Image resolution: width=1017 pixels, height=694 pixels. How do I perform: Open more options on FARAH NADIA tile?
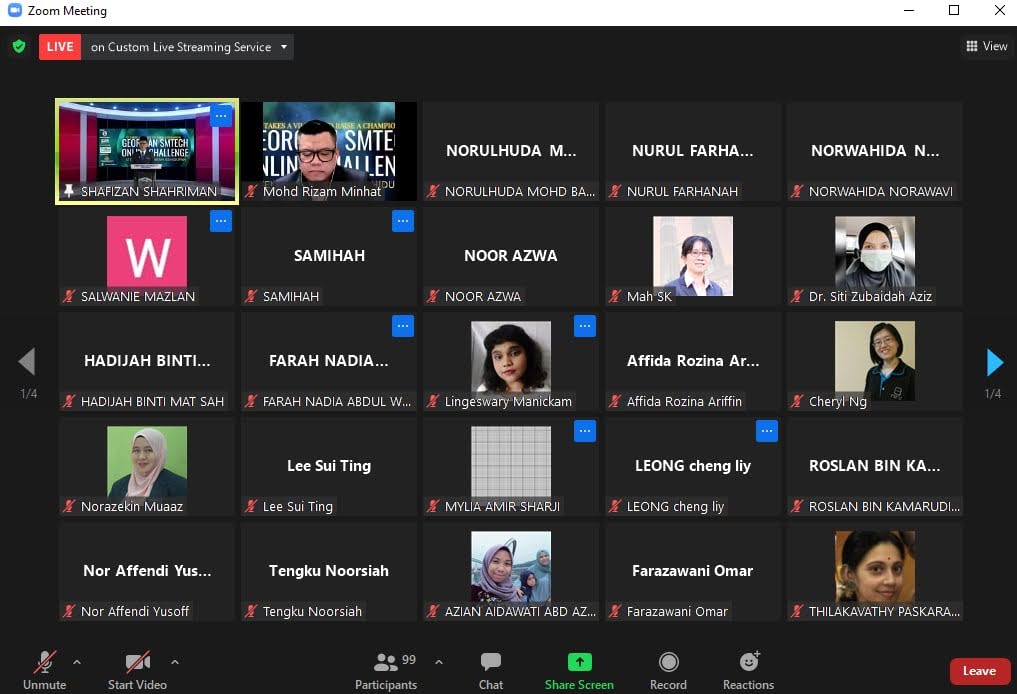[403, 326]
